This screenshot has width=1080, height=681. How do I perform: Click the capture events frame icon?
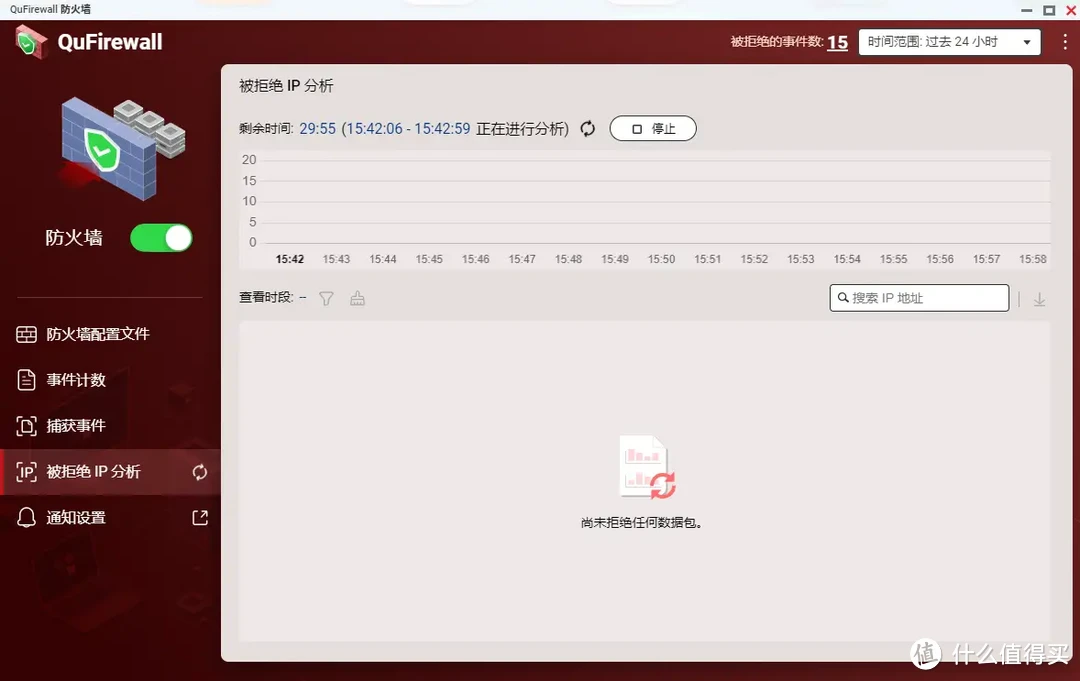pyautogui.click(x=26, y=426)
